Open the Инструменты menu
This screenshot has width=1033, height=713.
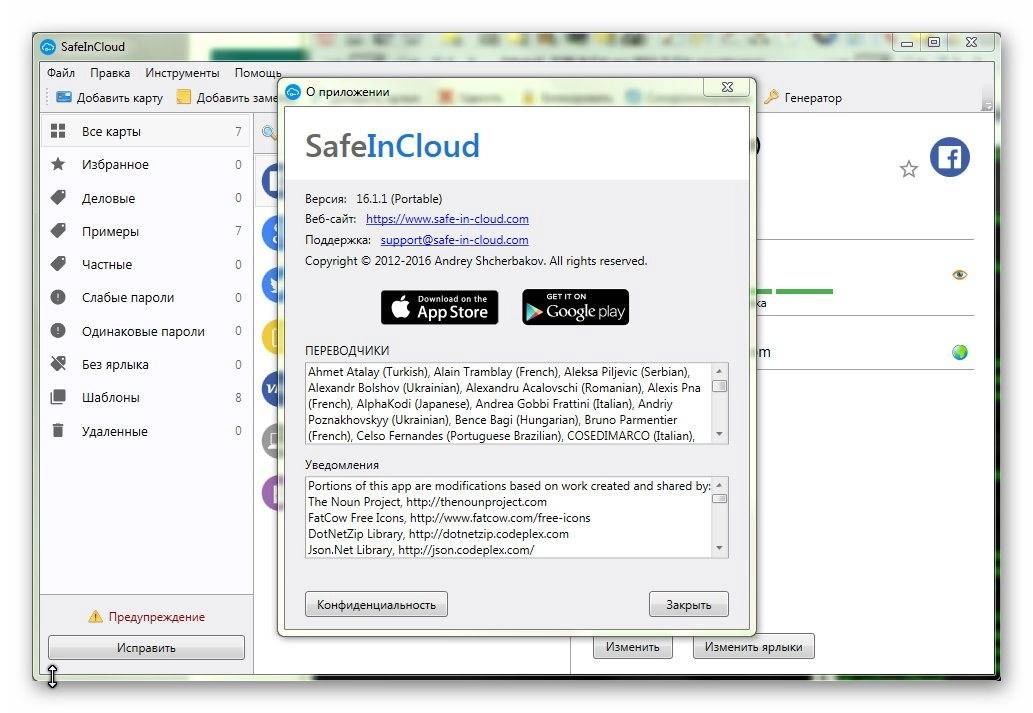[182, 72]
